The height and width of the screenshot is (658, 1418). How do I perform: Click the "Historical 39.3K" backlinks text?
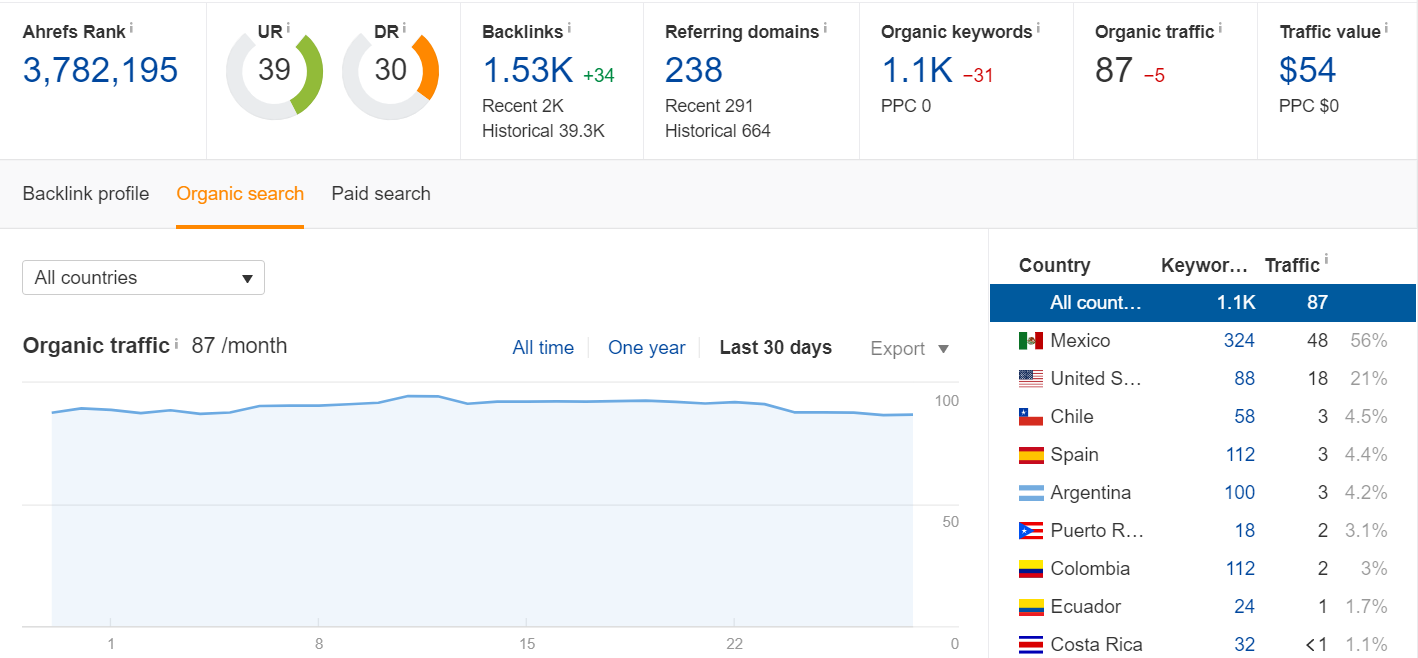543,131
